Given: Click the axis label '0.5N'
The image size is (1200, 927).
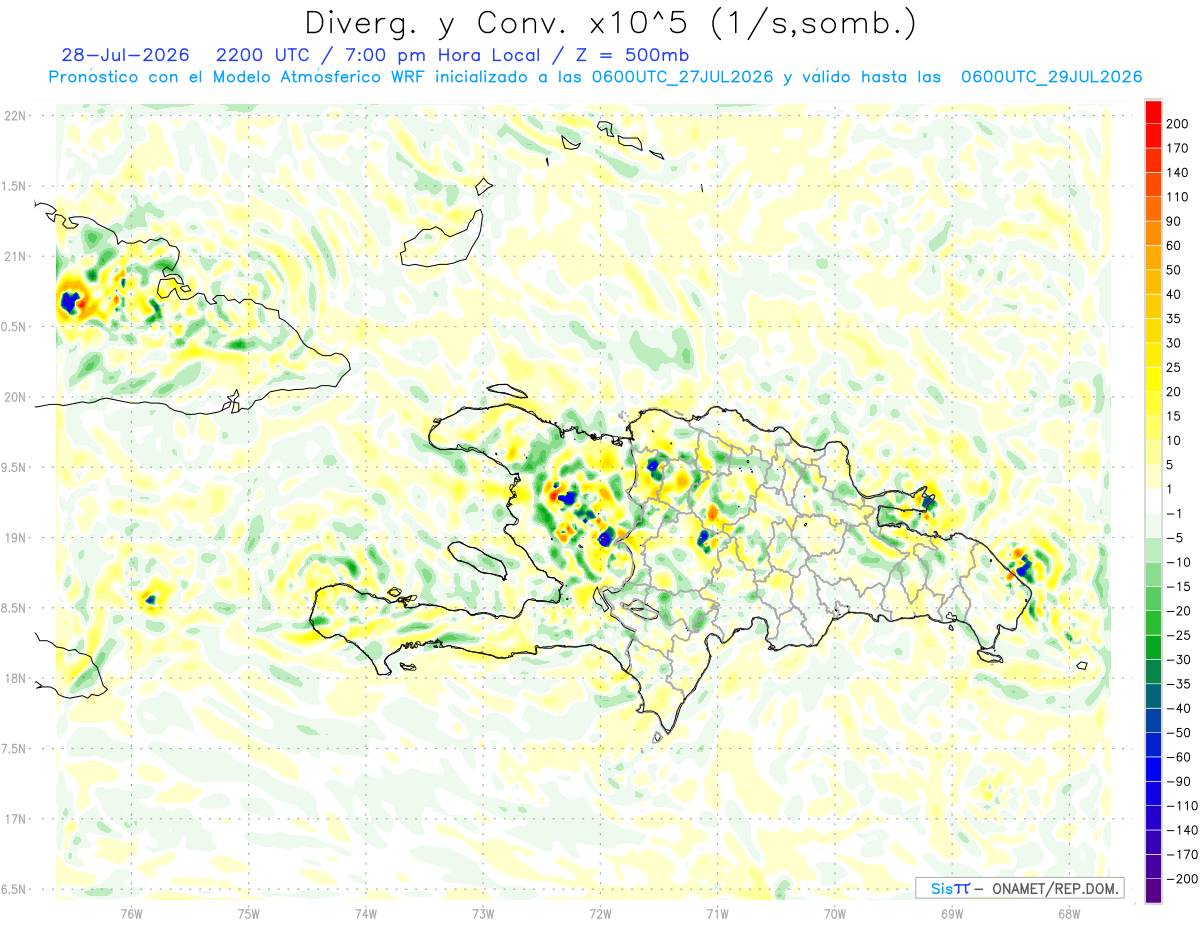Looking at the screenshot, I should click(x=15, y=327).
